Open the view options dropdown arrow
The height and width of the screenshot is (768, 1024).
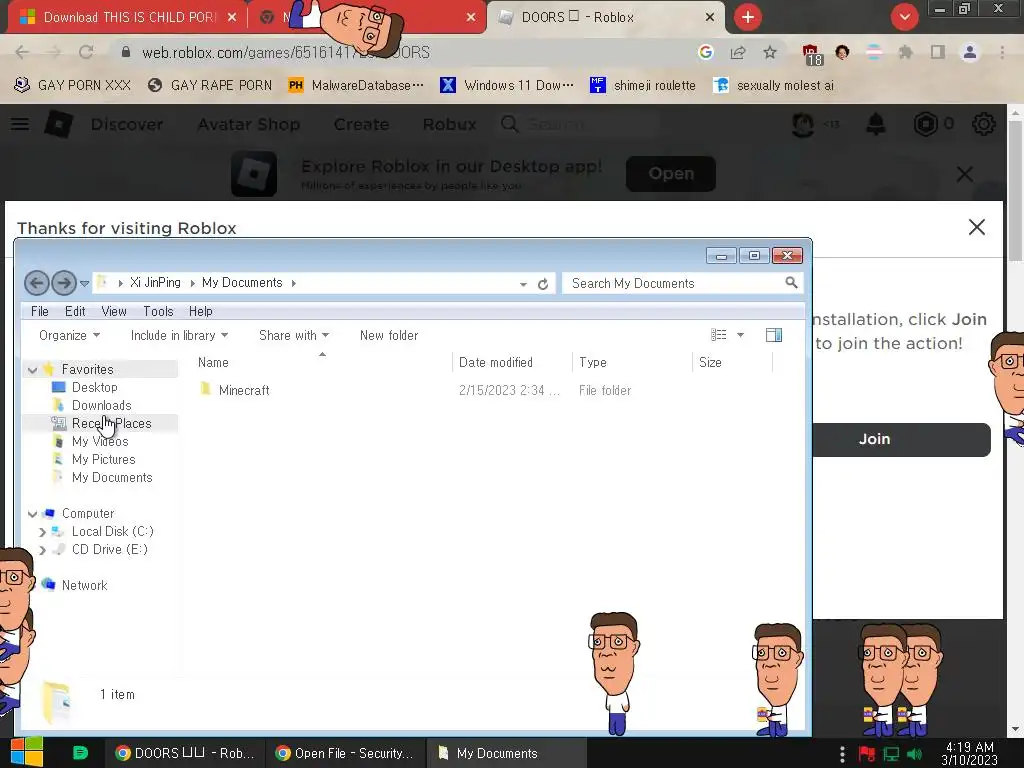tap(740, 335)
